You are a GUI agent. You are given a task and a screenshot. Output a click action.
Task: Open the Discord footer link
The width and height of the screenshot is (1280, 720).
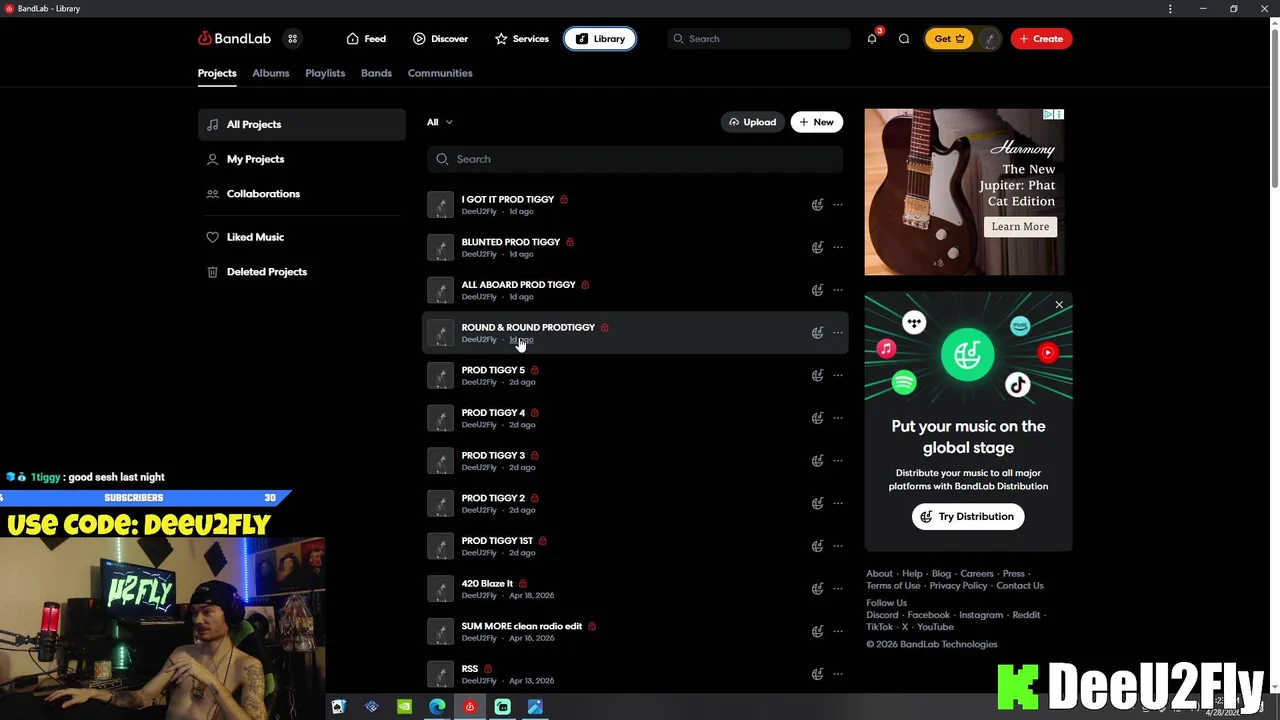coord(882,615)
